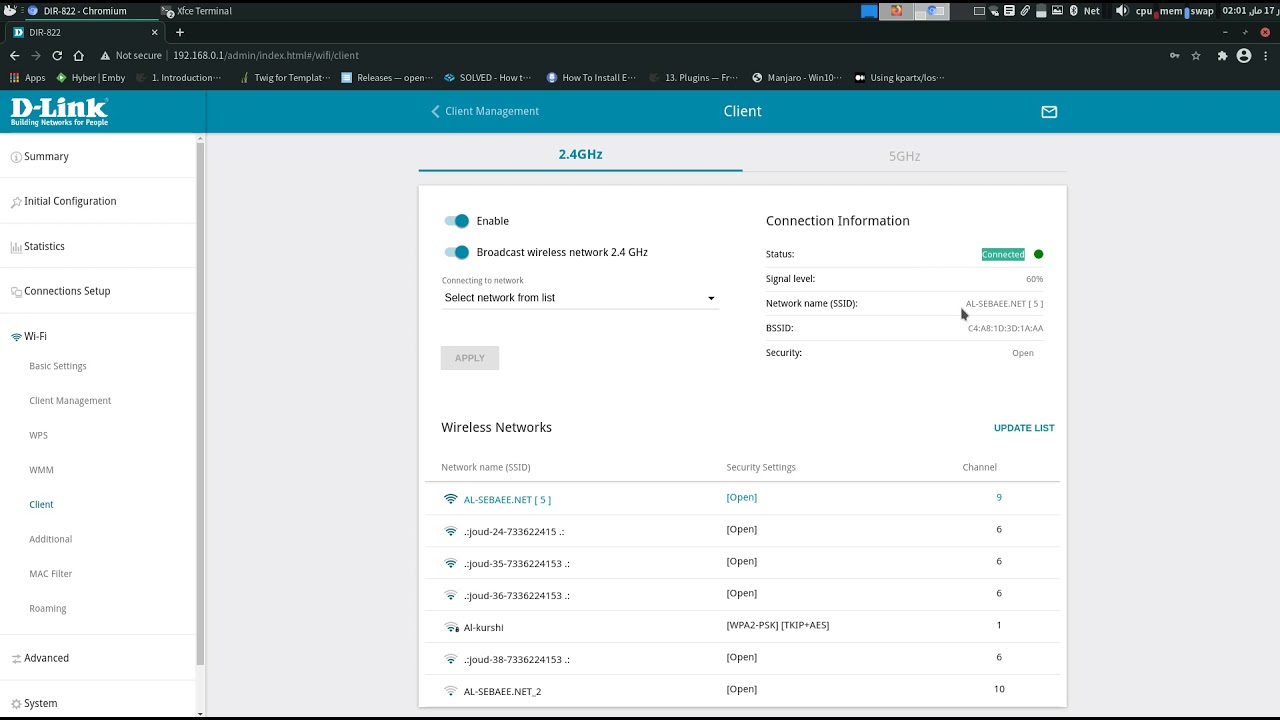Click the browser address bar URL
This screenshot has width=1280, height=720.
pos(266,56)
